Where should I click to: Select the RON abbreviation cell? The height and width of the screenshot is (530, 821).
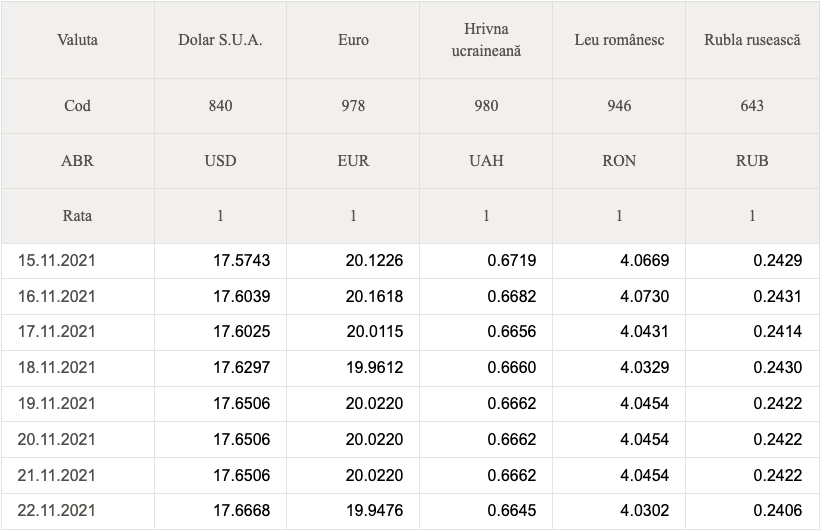(x=619, y=161)
